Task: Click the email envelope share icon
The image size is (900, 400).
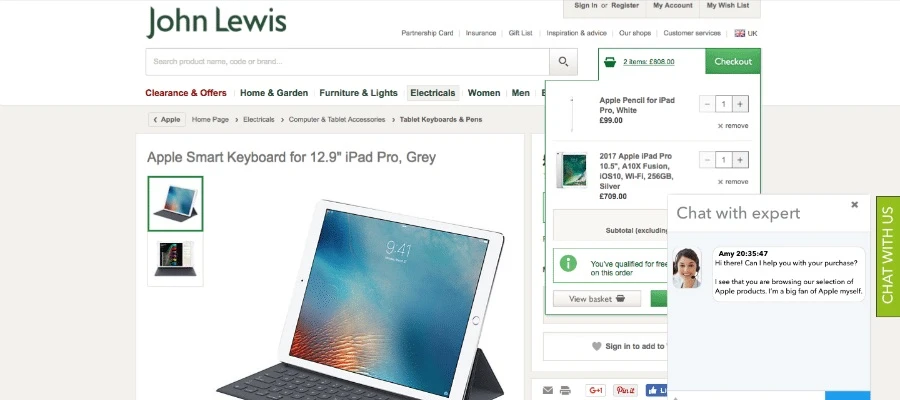Action: (548, 391)
